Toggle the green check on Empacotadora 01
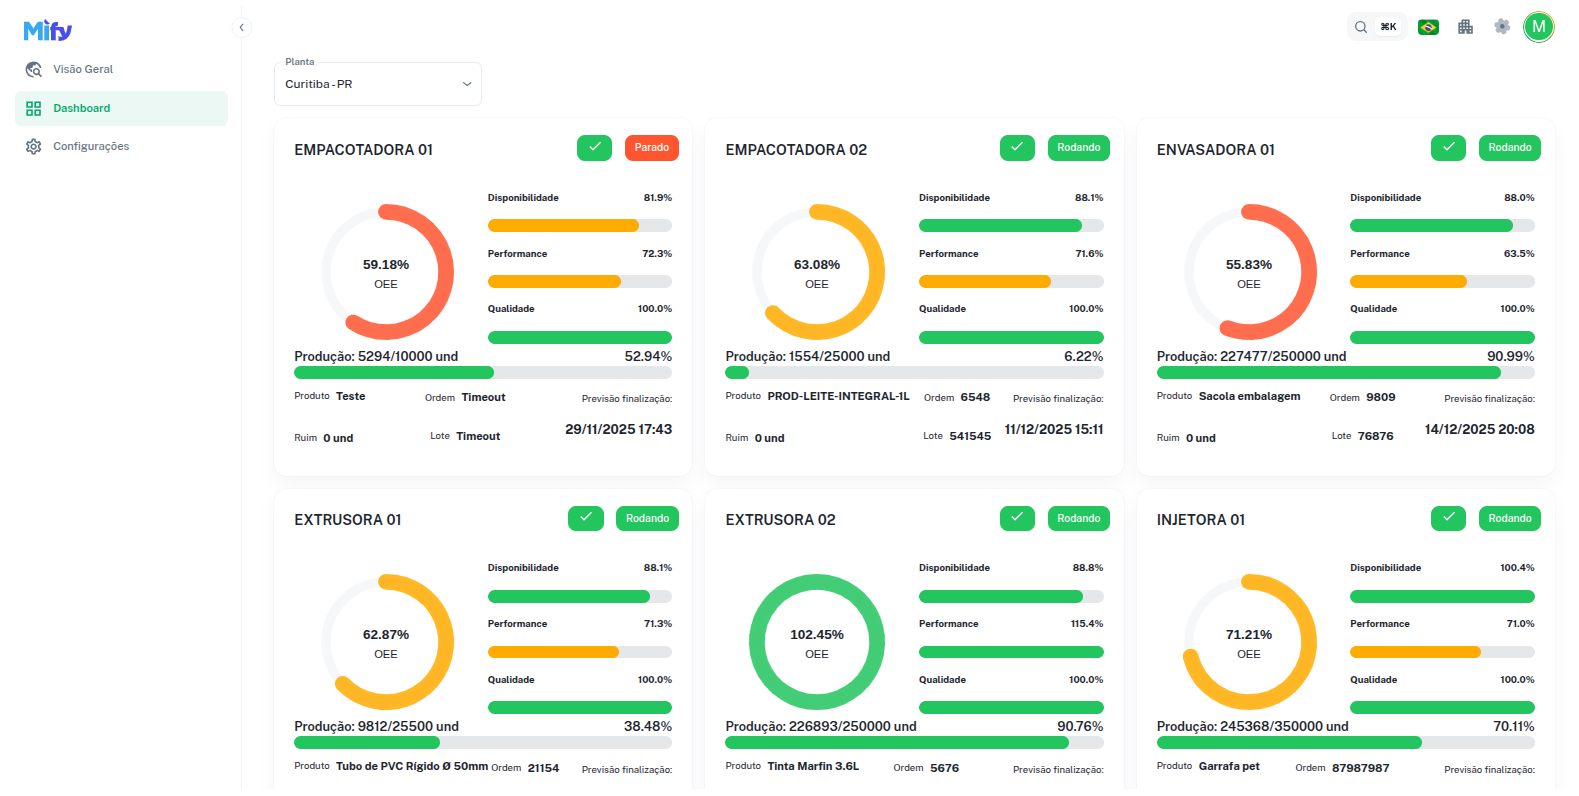 coord(594,148)
